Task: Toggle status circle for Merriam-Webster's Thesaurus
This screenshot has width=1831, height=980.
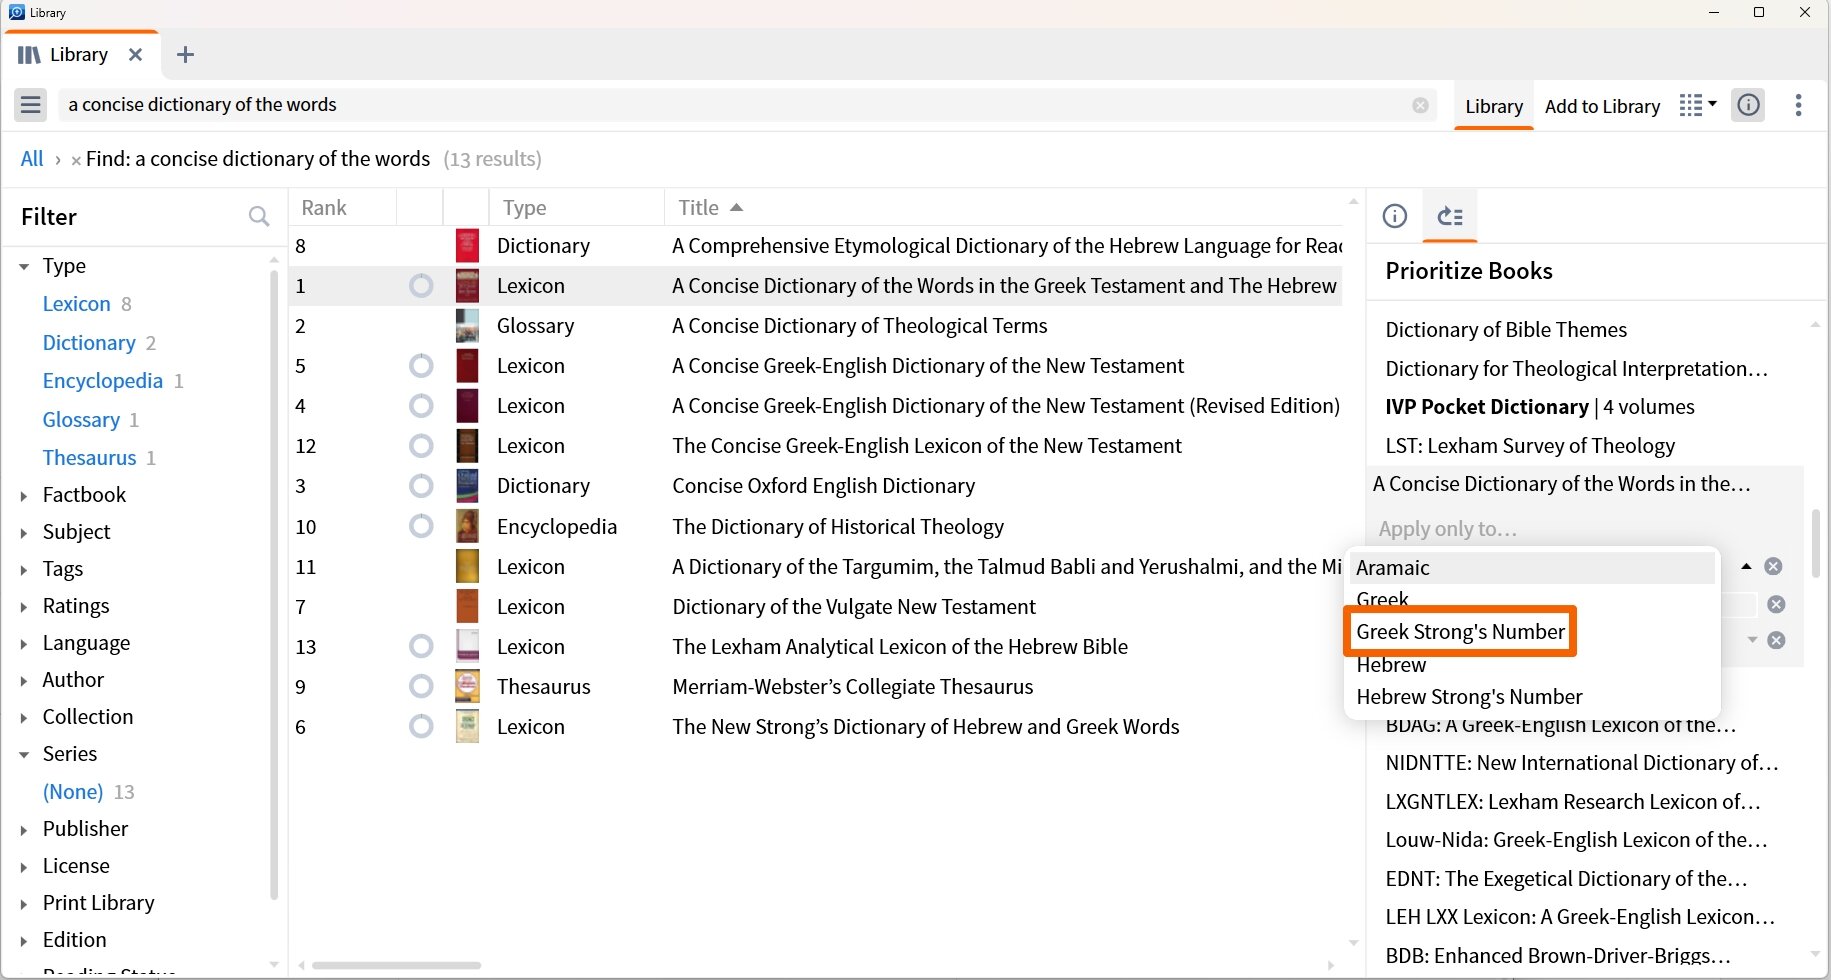Action: pos(421,687)
